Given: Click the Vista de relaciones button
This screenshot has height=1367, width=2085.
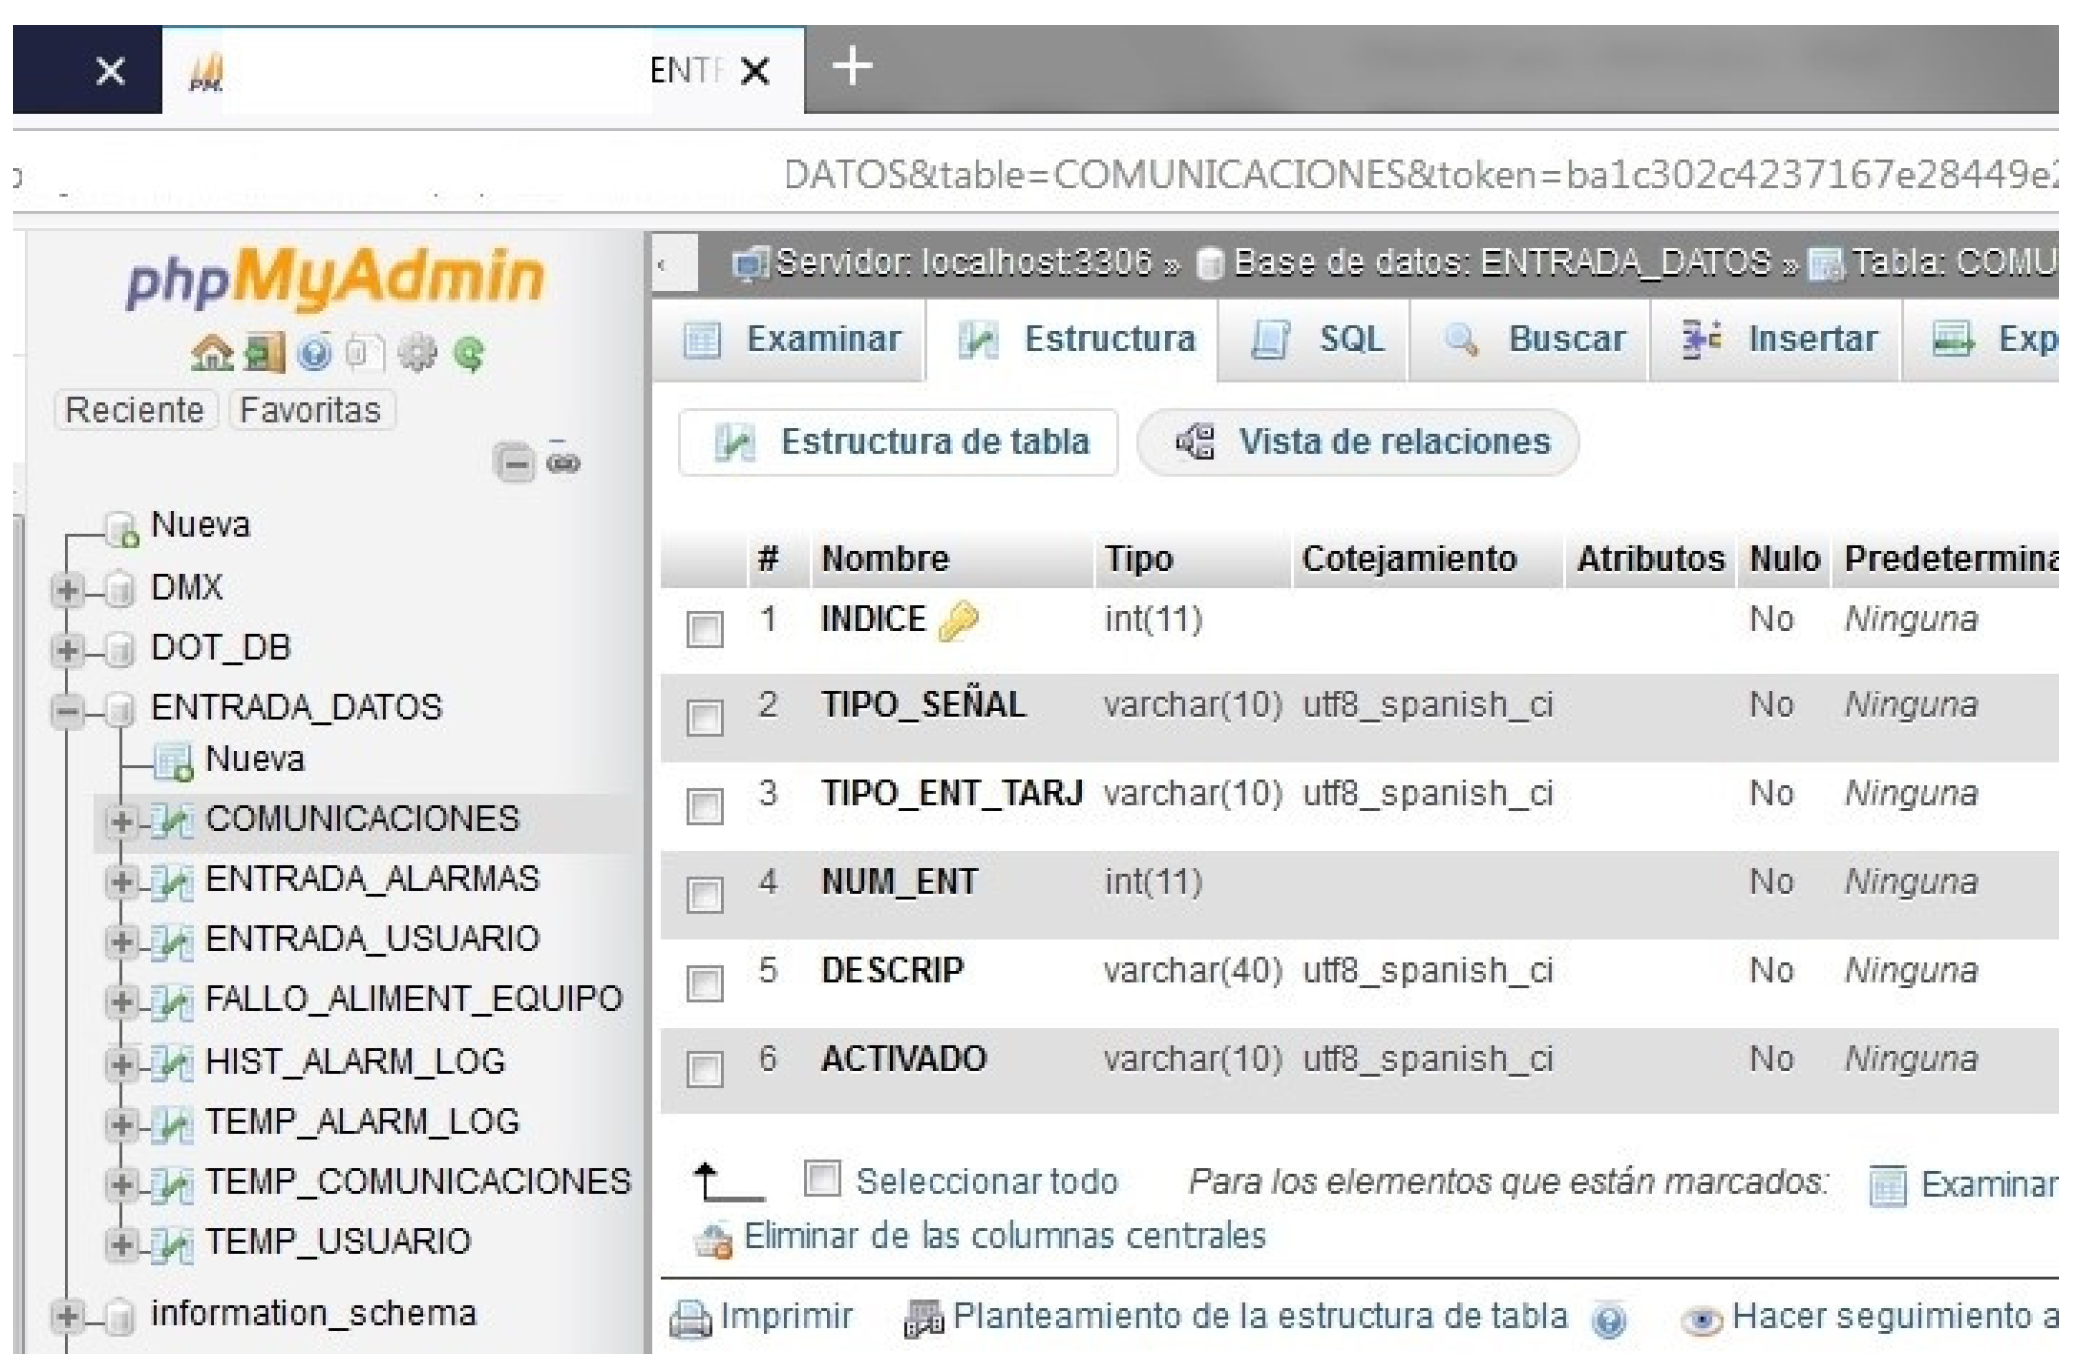Looking at the screenshot, I should 1360,442.
